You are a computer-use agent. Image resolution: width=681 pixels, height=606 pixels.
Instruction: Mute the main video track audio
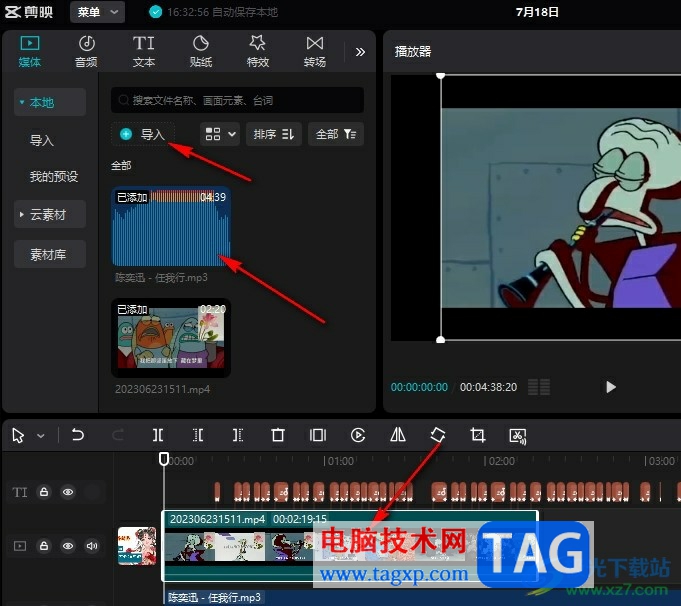coord(92,546)
